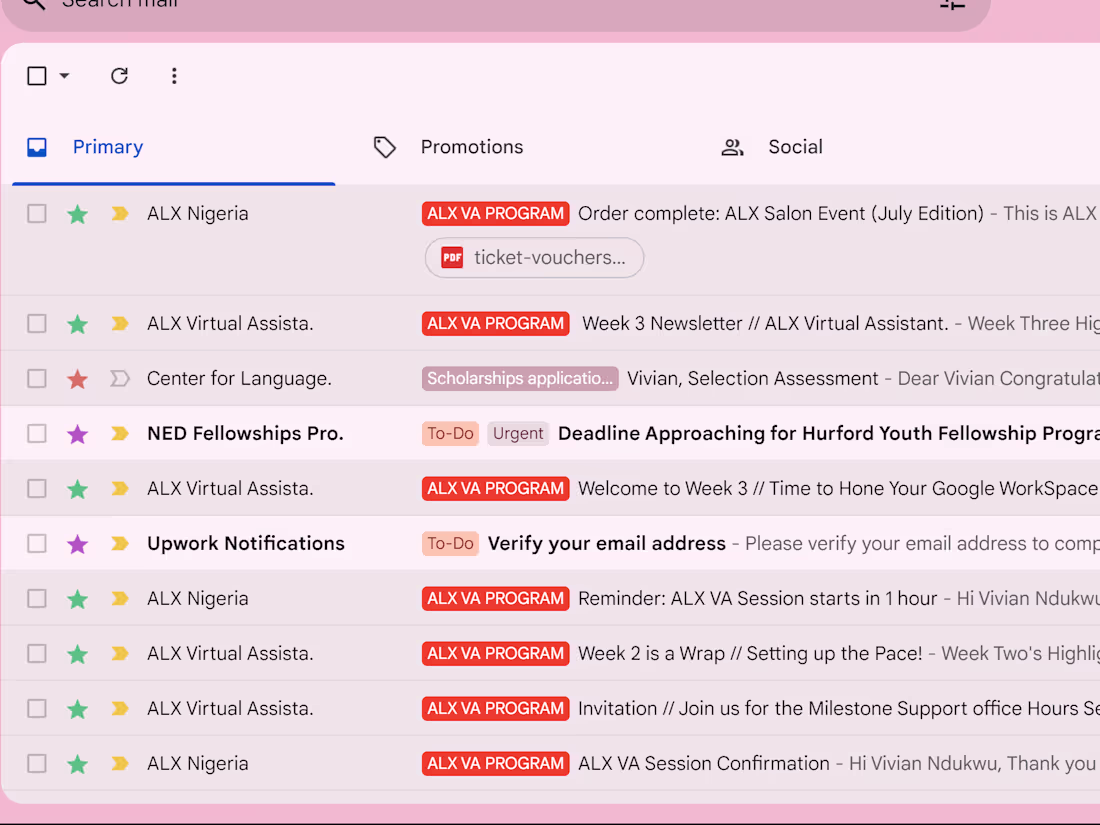Open advanced search filter options
The height and width of the screenshot is (825, 1100).
click(x=952, y=5)
